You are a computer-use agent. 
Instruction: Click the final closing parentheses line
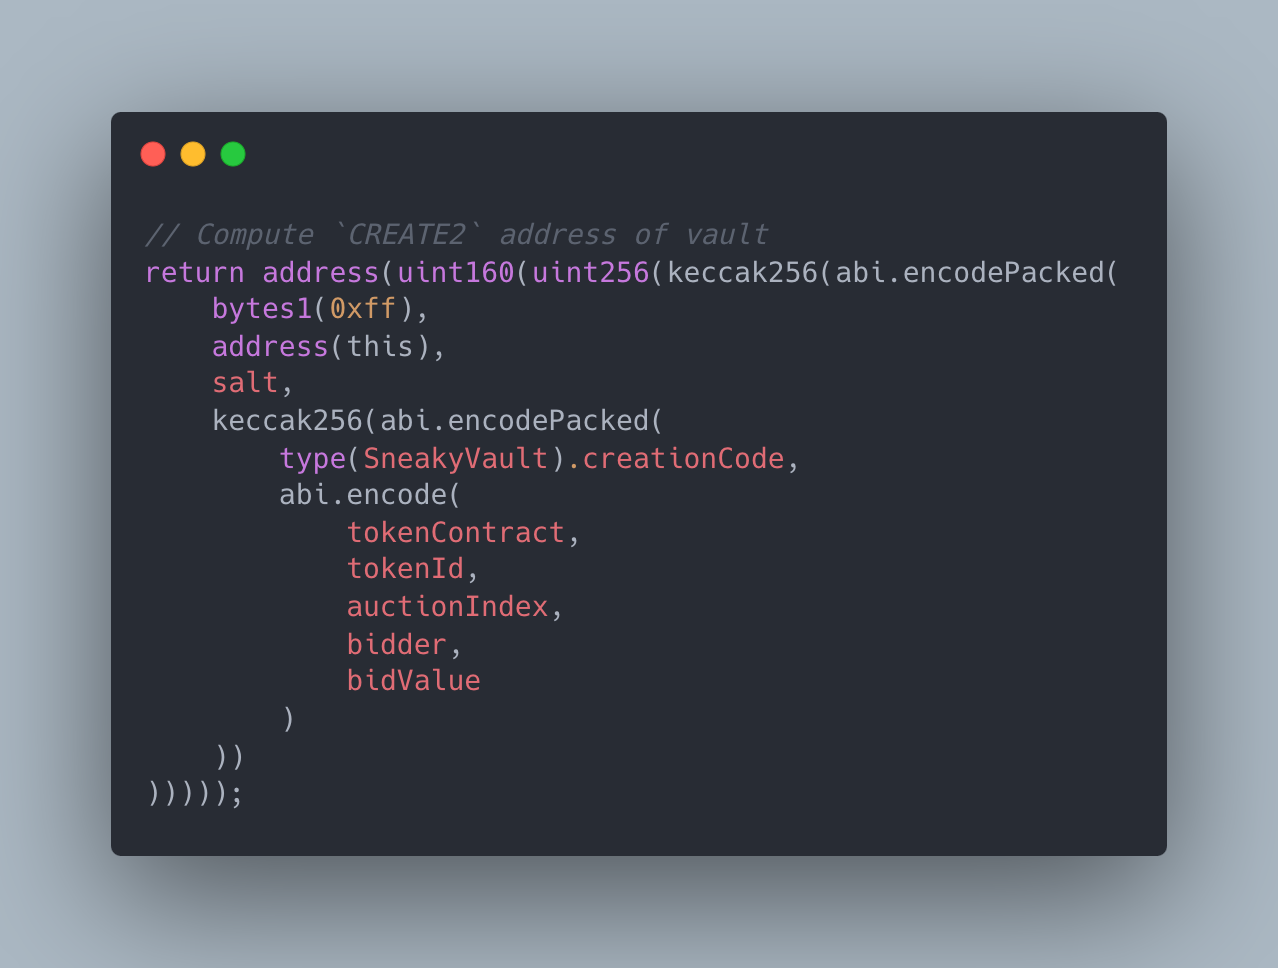click(195, 793)
